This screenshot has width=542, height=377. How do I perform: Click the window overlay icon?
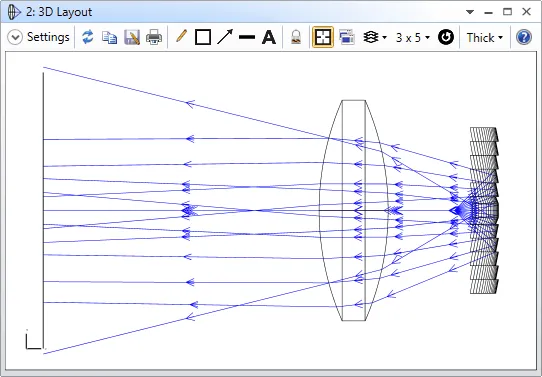point(347,37)
